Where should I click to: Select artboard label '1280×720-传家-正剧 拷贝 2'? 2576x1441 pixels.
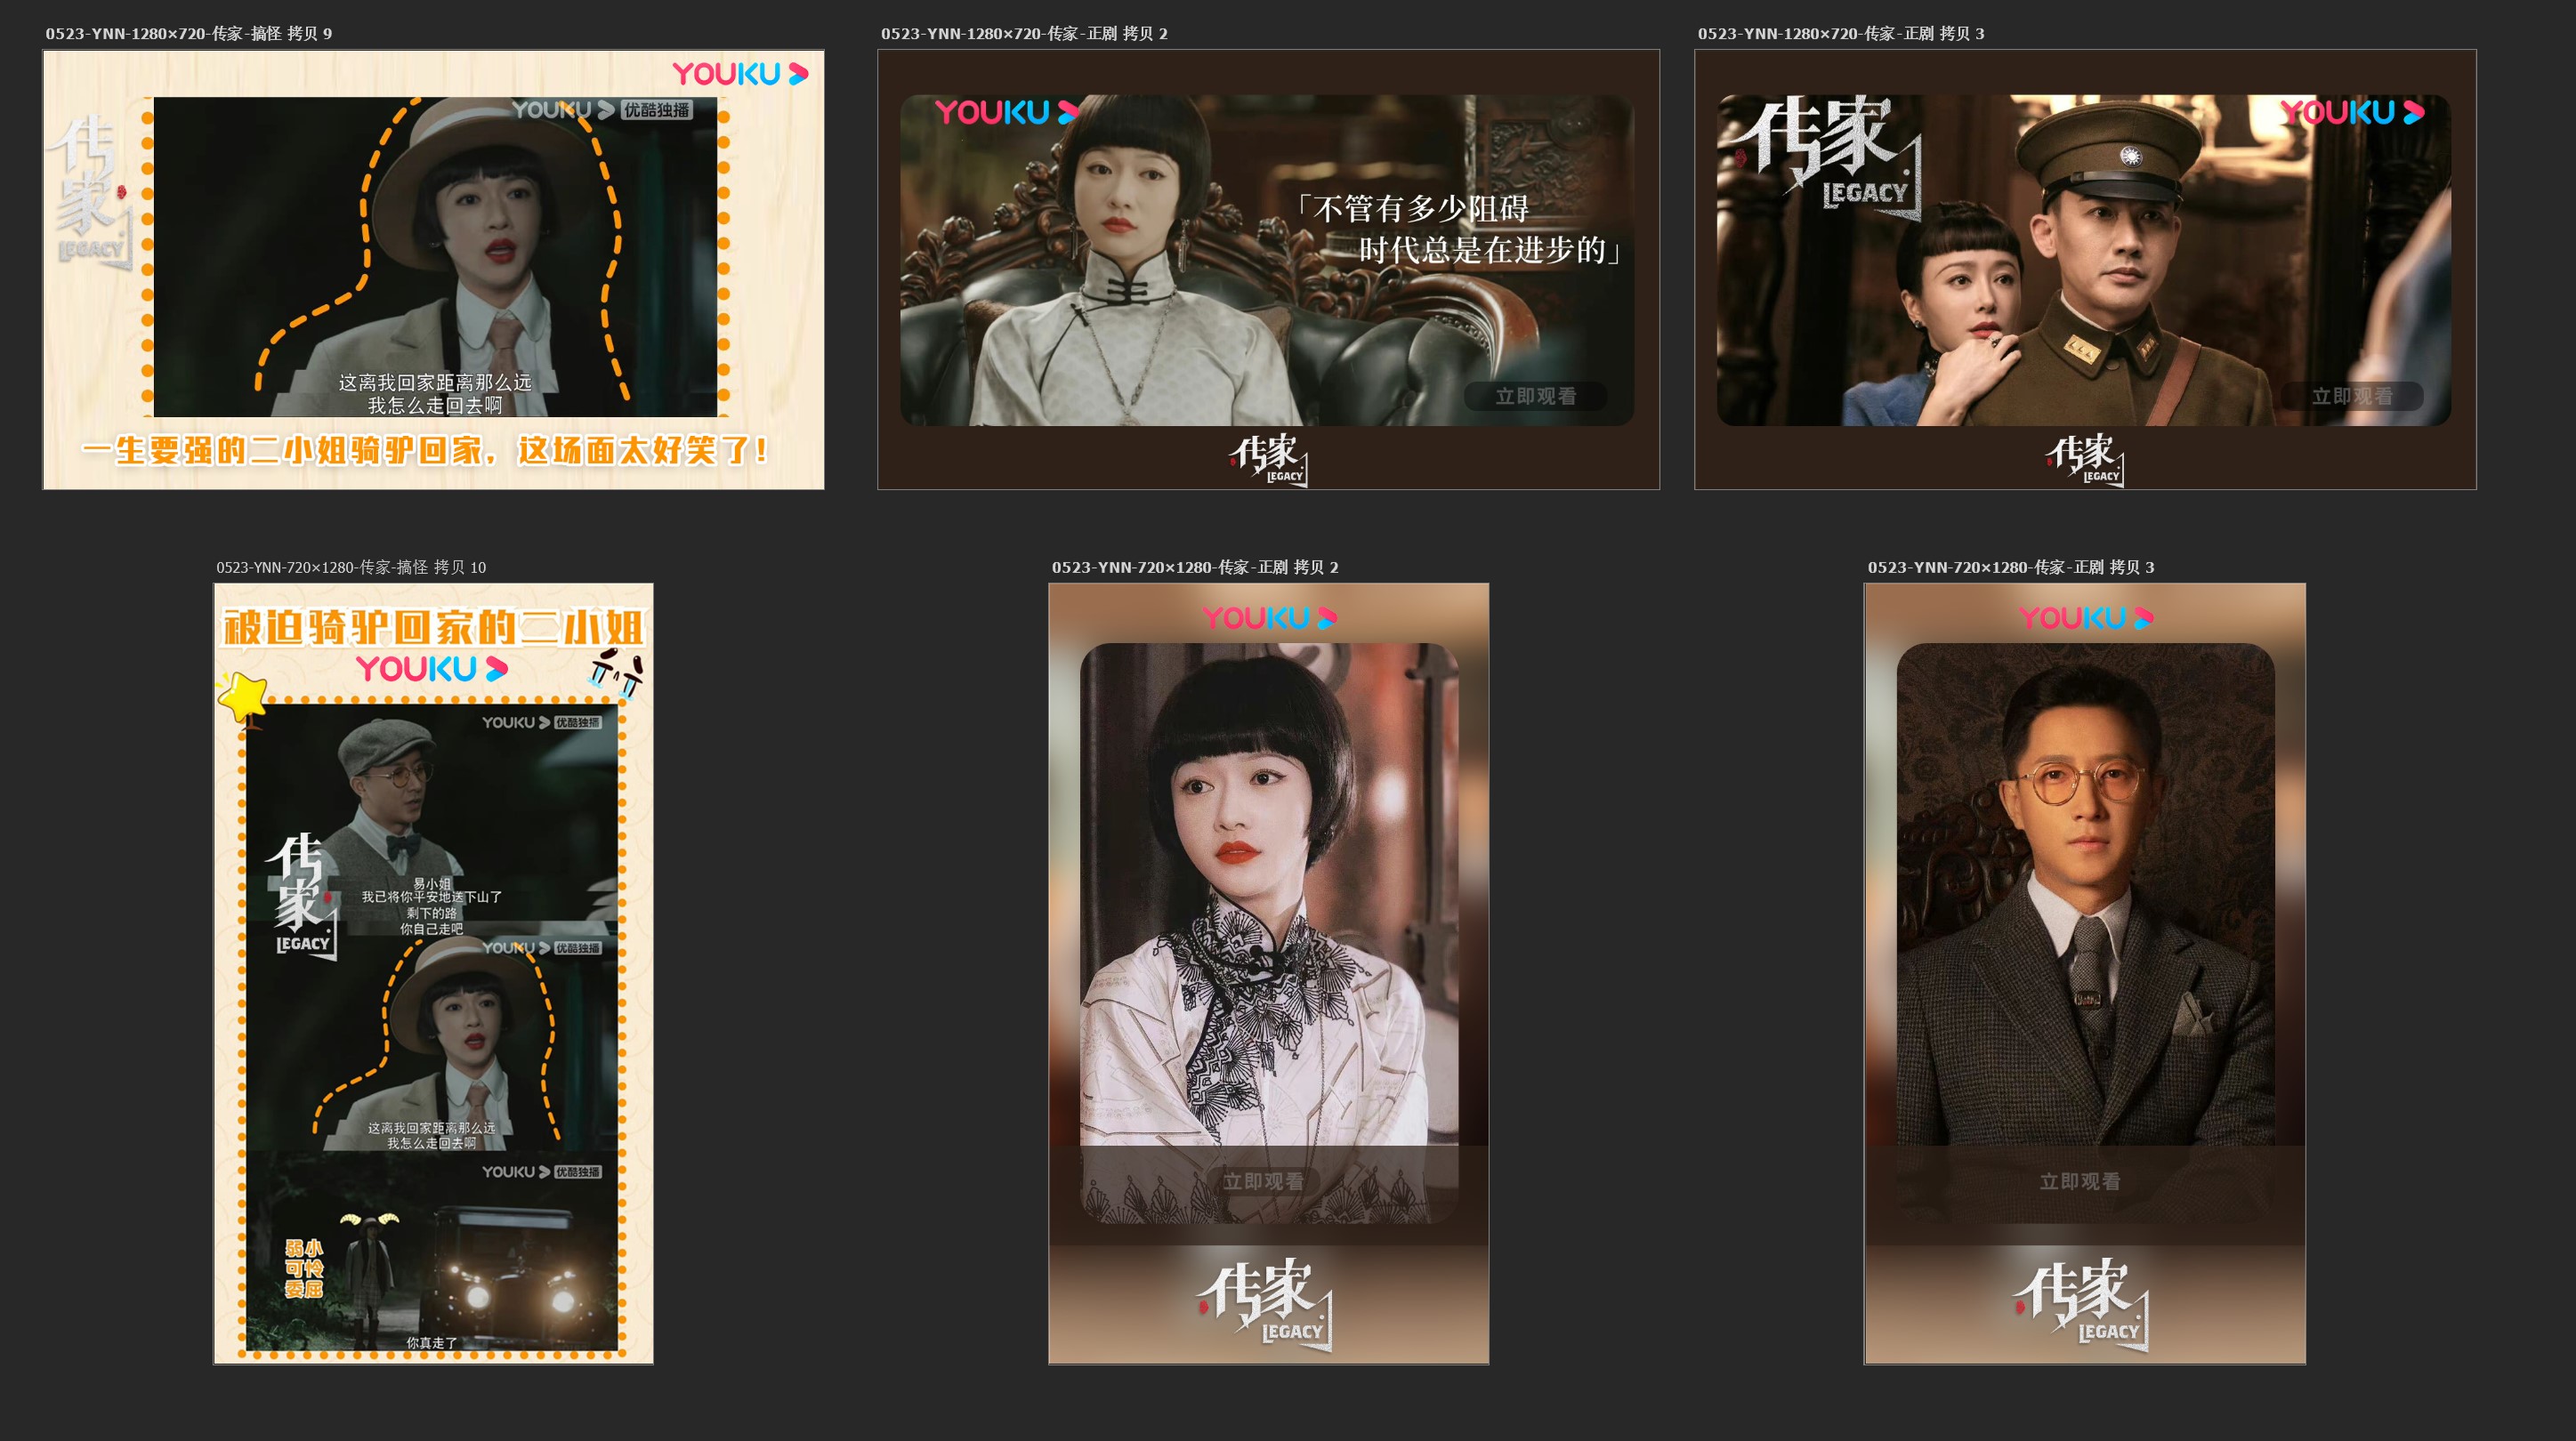1024,34
